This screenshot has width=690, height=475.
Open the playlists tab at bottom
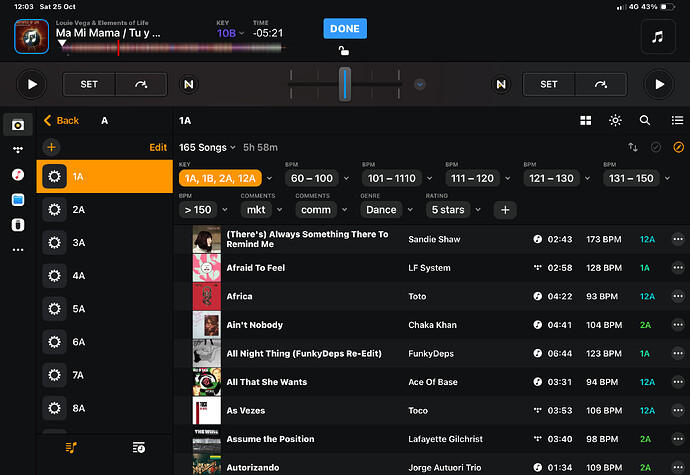point(71,448)
